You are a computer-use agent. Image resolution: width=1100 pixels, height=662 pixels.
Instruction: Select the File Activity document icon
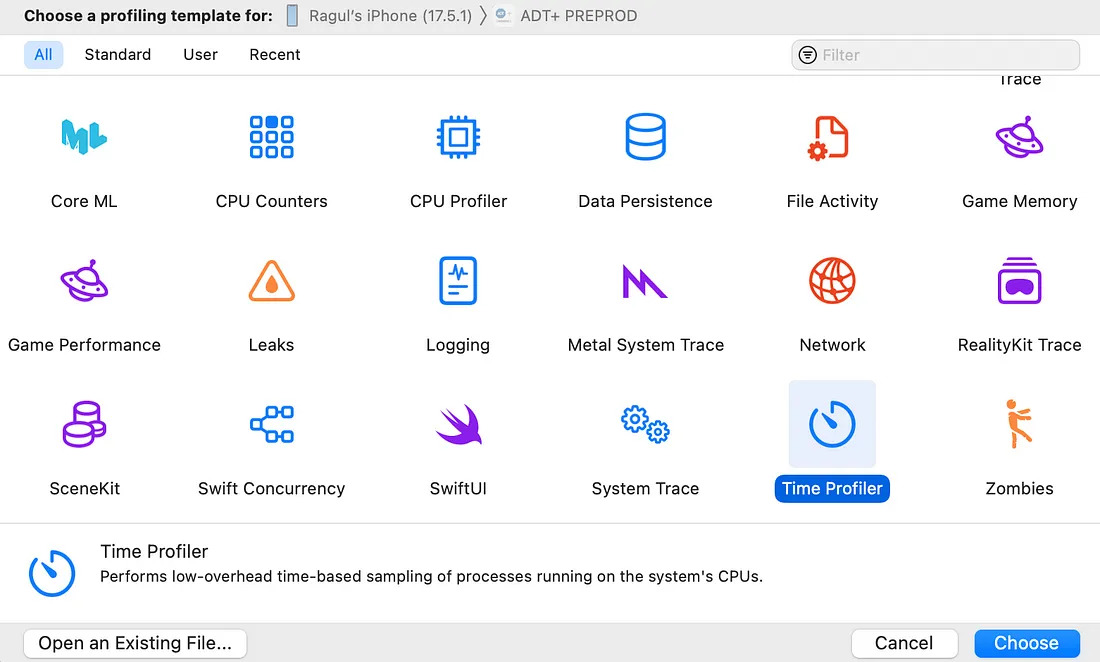click(829, 138)
